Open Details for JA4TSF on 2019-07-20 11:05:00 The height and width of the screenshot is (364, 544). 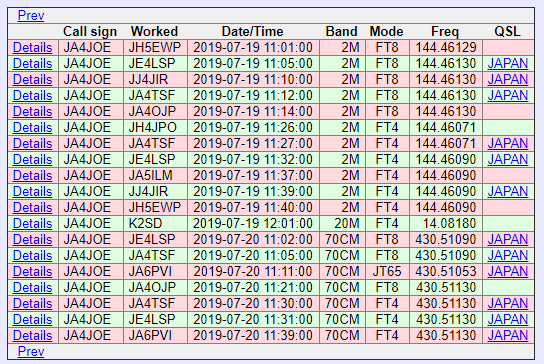click(32, 255)
